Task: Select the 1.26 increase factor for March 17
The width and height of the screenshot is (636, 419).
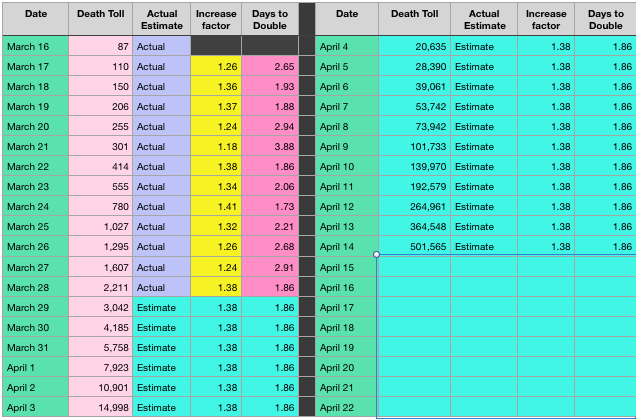Action: coord(216,66)
